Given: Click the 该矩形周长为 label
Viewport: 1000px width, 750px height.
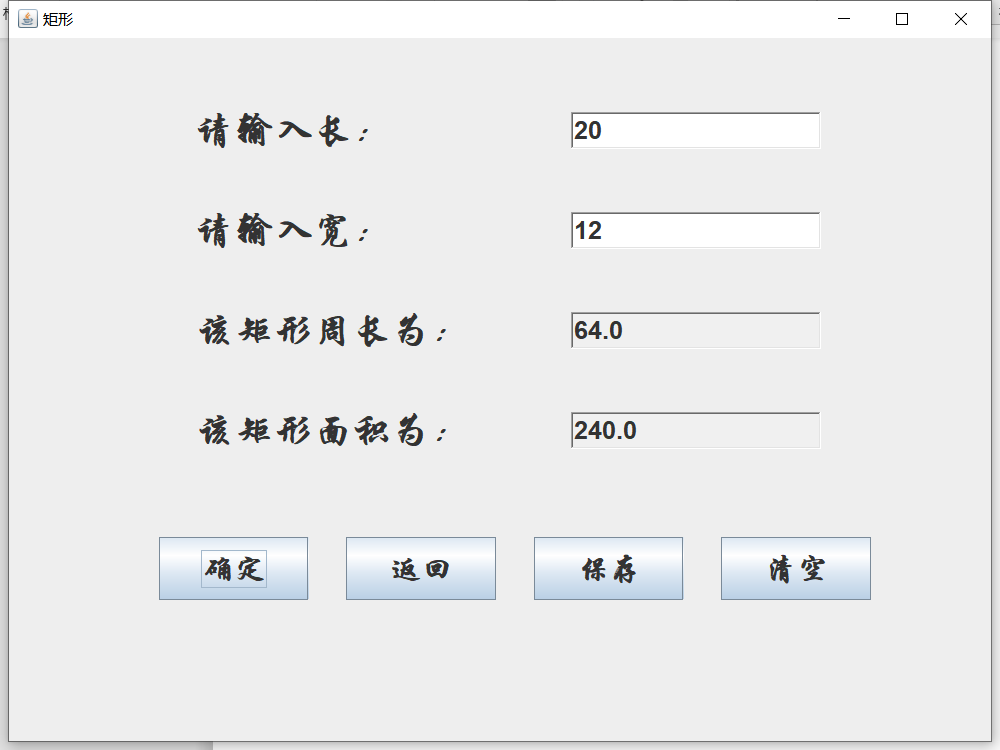Looking at the screenshot, I should [x=323, y=331].
